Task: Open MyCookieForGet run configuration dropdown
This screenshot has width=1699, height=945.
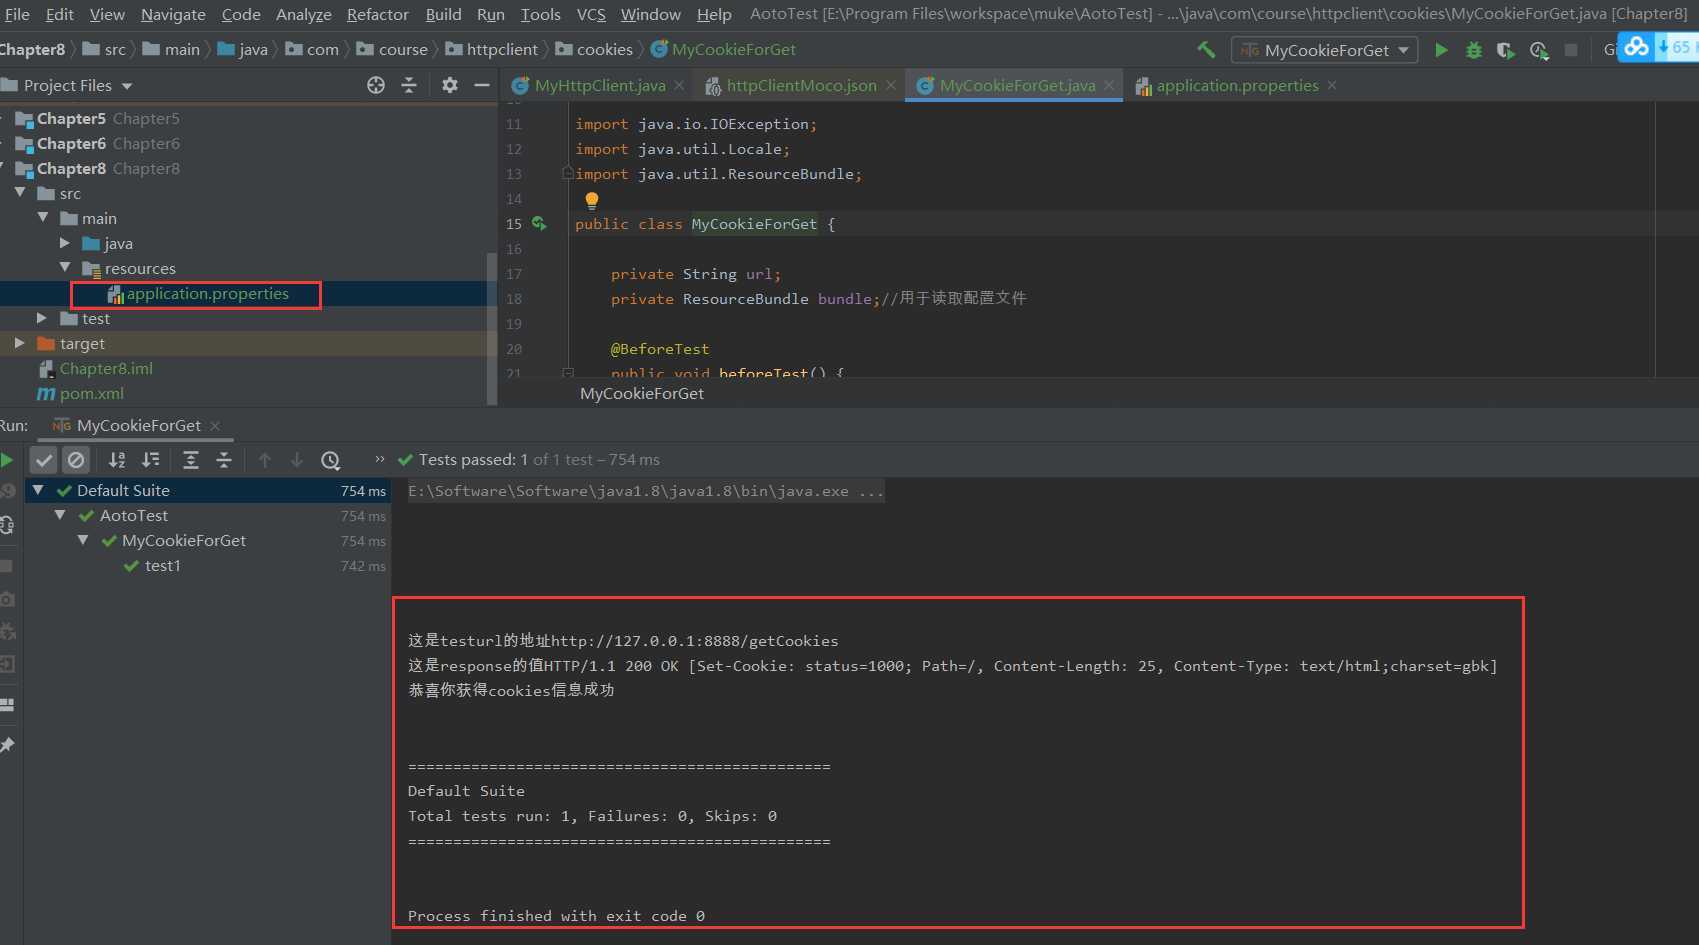Action: pyautogui.click(x=1325, y=50)
